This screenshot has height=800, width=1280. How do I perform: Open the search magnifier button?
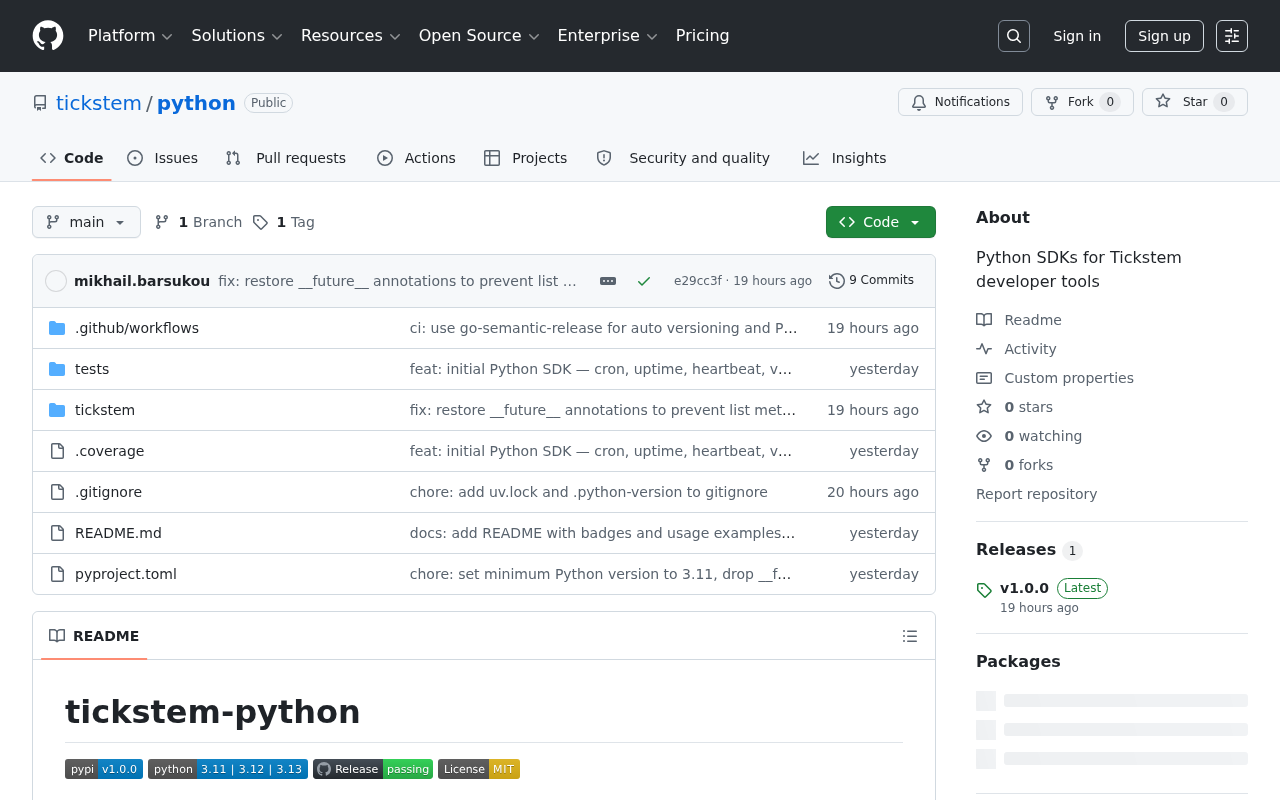click(1014, 36)
